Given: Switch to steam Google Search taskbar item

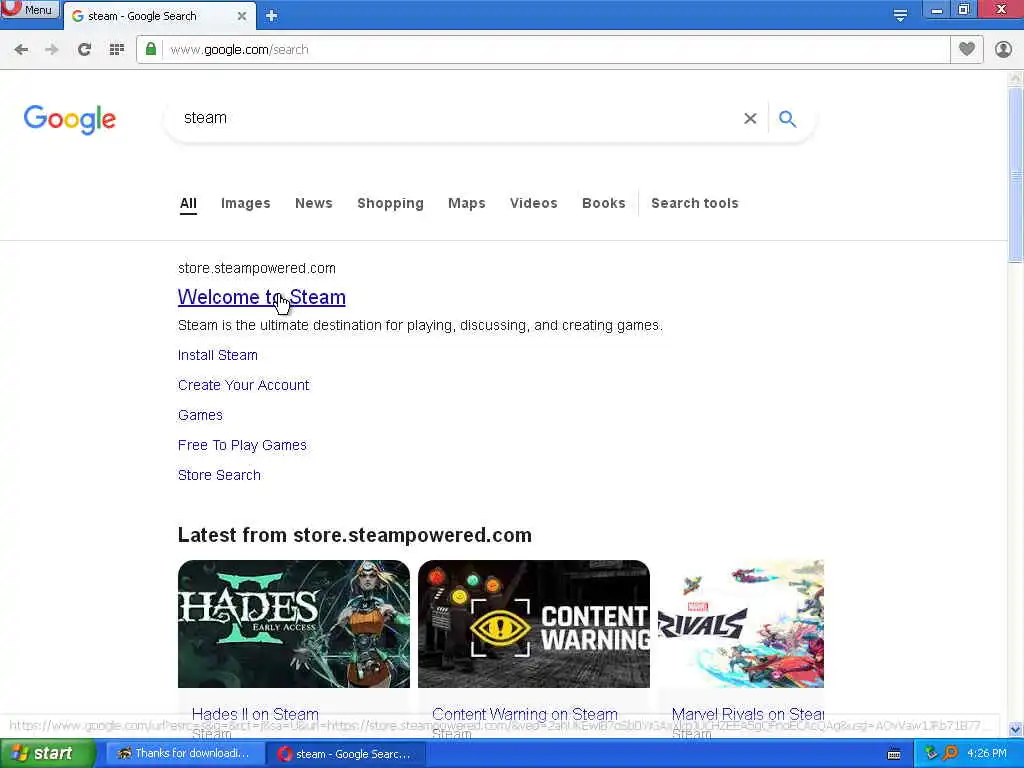Looking at the screenshot, I should click(347, 754).
